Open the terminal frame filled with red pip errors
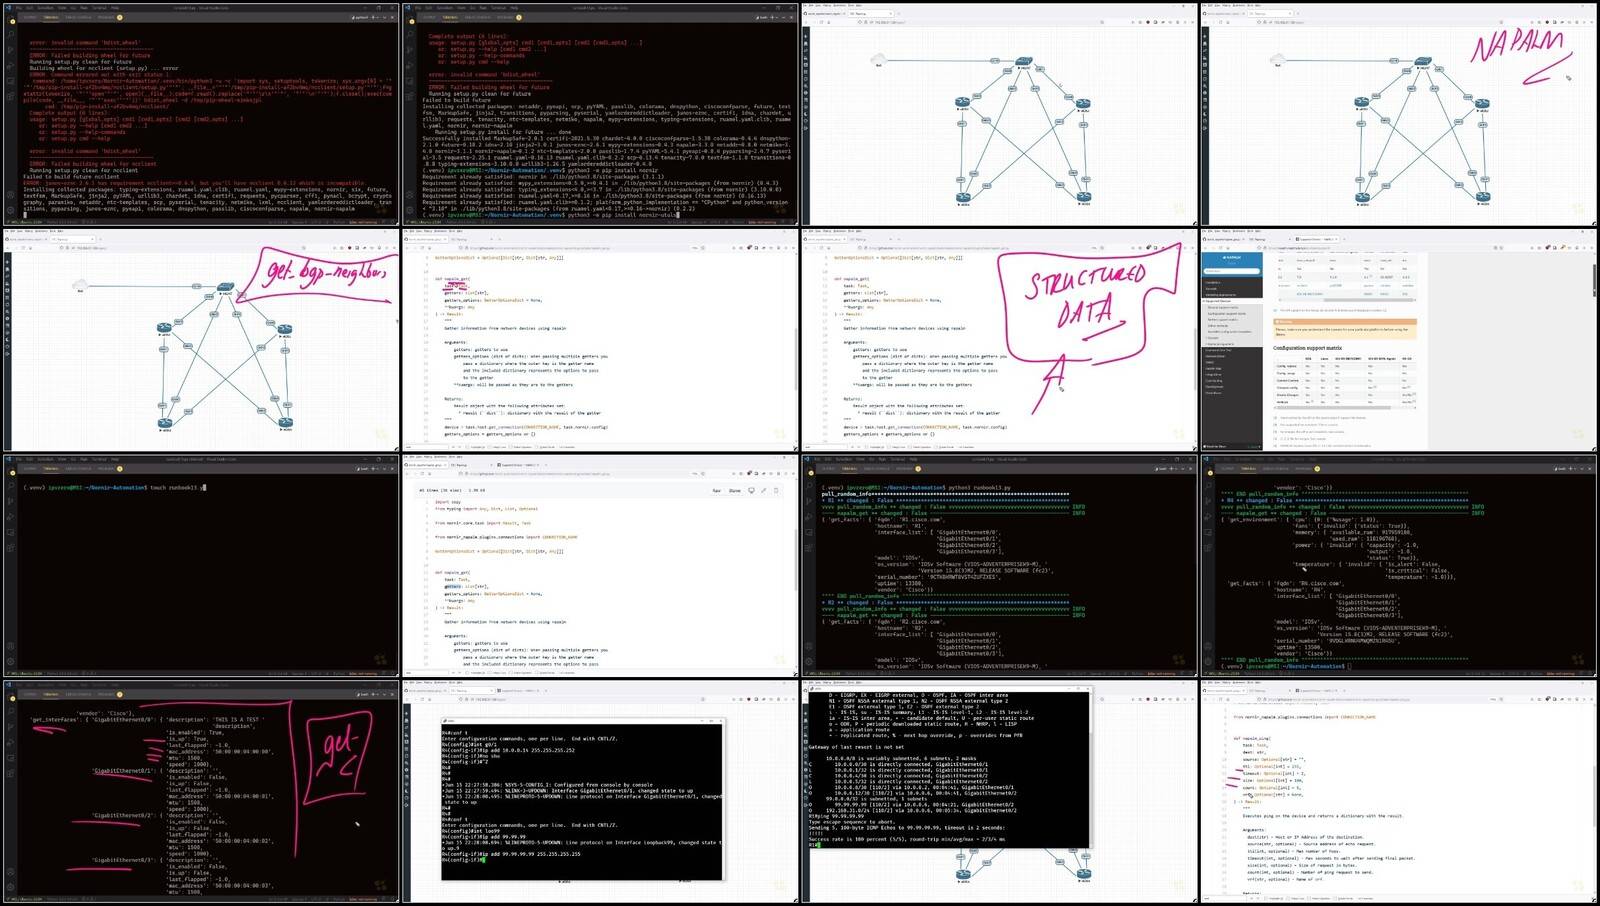Screen dimensions: 1600x906 tap(200, 113)
